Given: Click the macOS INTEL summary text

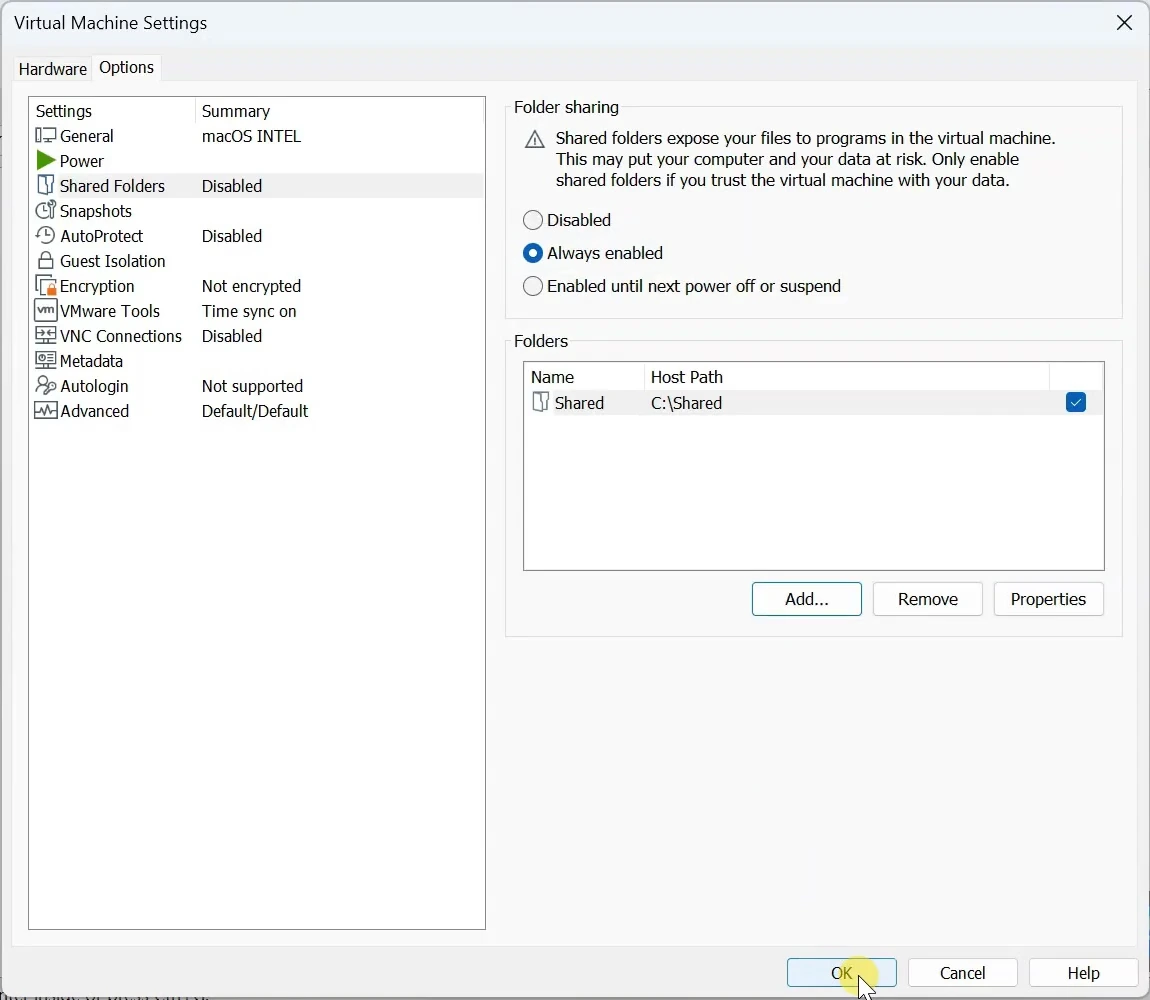Looking at the screenshot, I should pos(252,136).
